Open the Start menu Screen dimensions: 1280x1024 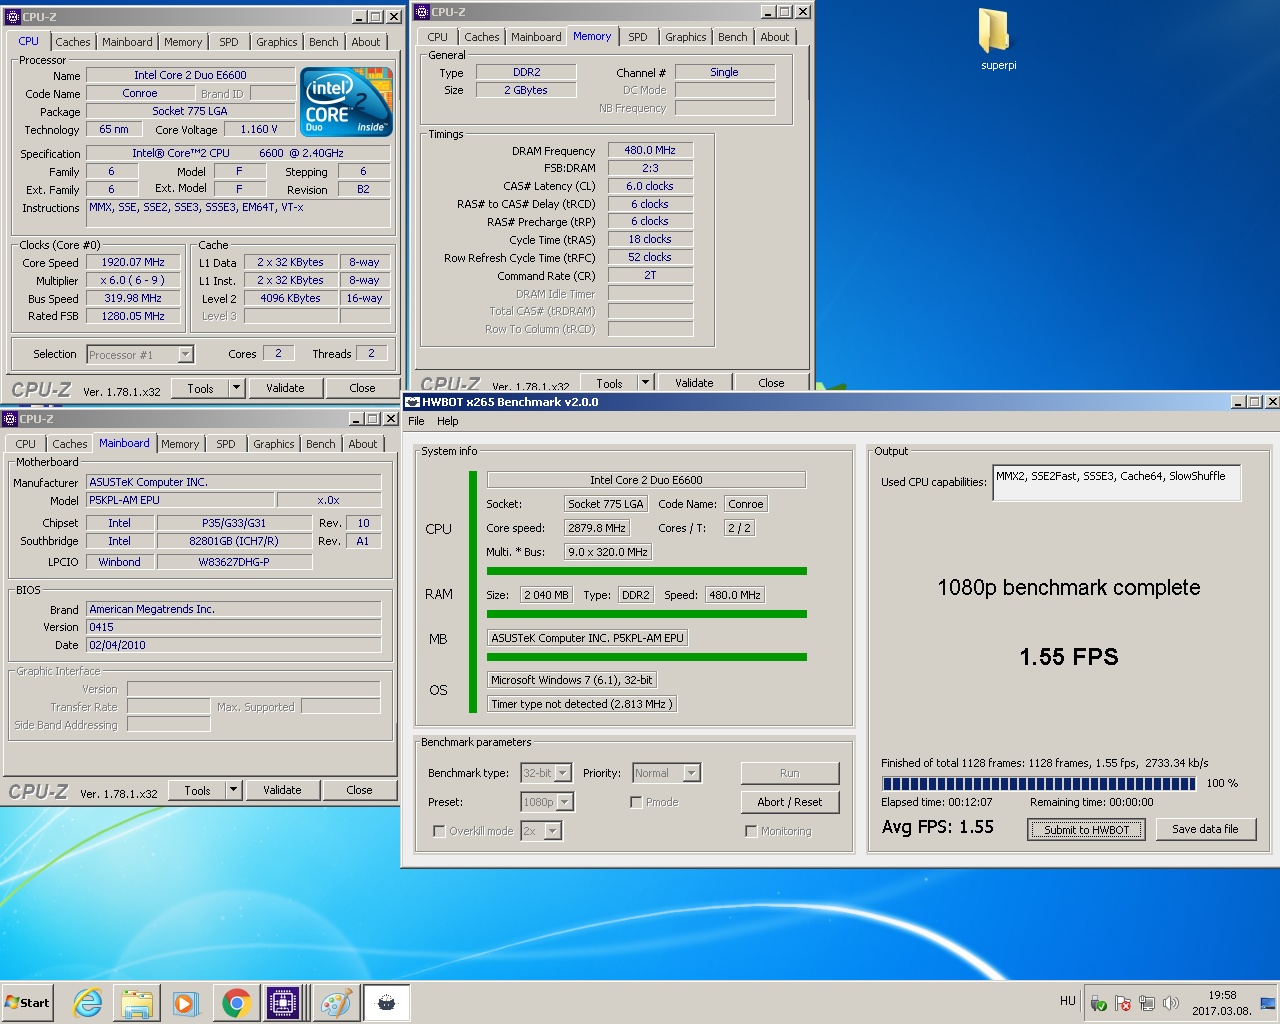pyautogui.click(x=28, y=1002)
